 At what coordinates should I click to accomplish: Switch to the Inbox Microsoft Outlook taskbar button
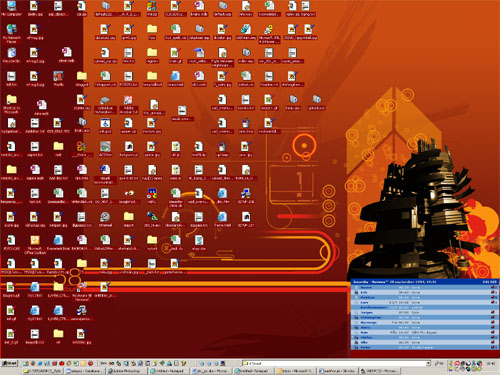coord(295,371)
